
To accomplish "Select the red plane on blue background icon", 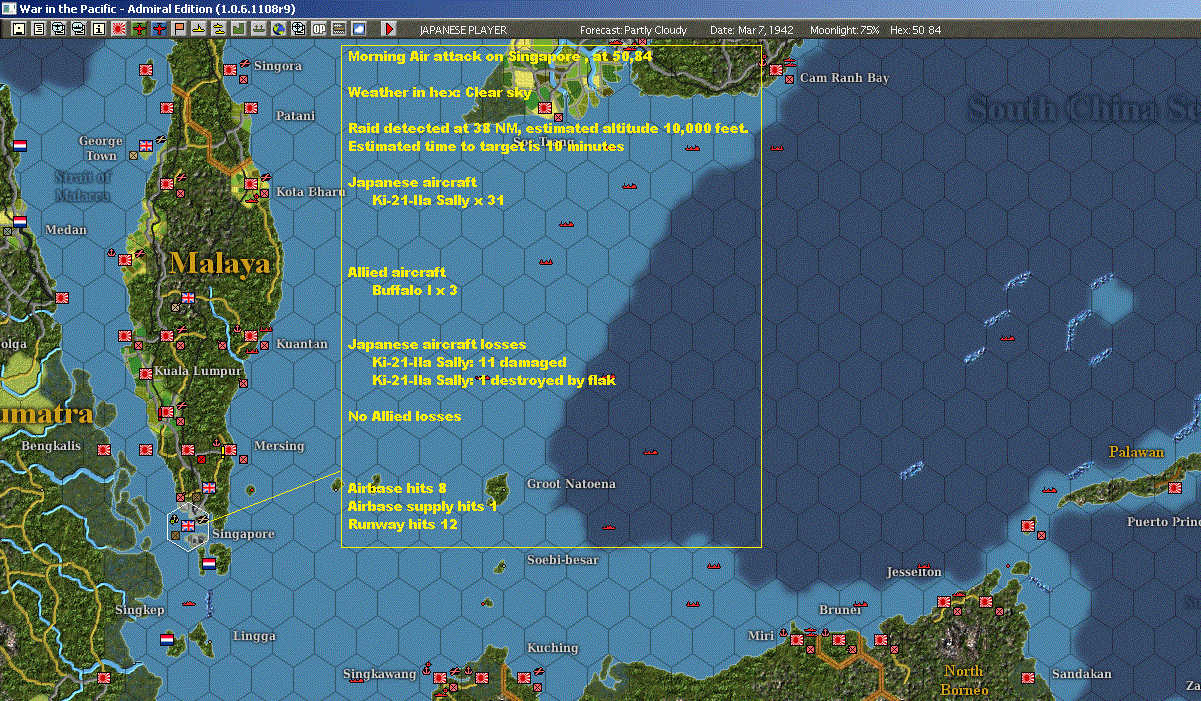I will pos(159,30).
